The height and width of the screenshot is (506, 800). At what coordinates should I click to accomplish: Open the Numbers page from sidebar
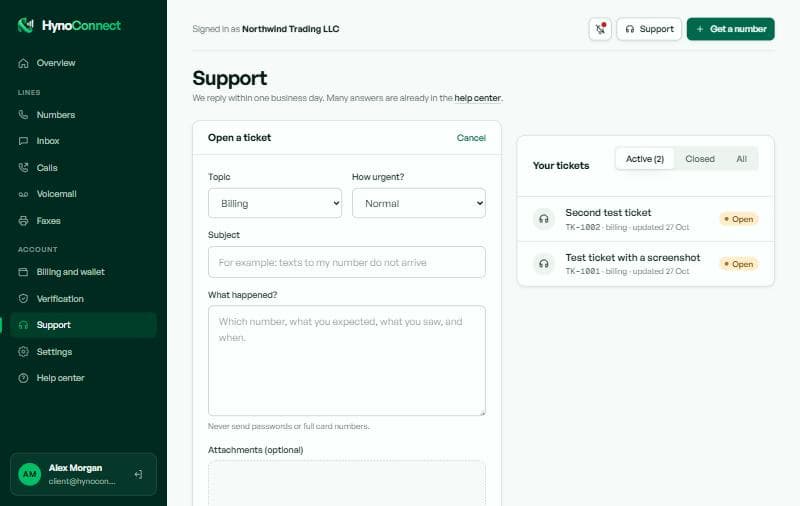[x=83, y=115]
